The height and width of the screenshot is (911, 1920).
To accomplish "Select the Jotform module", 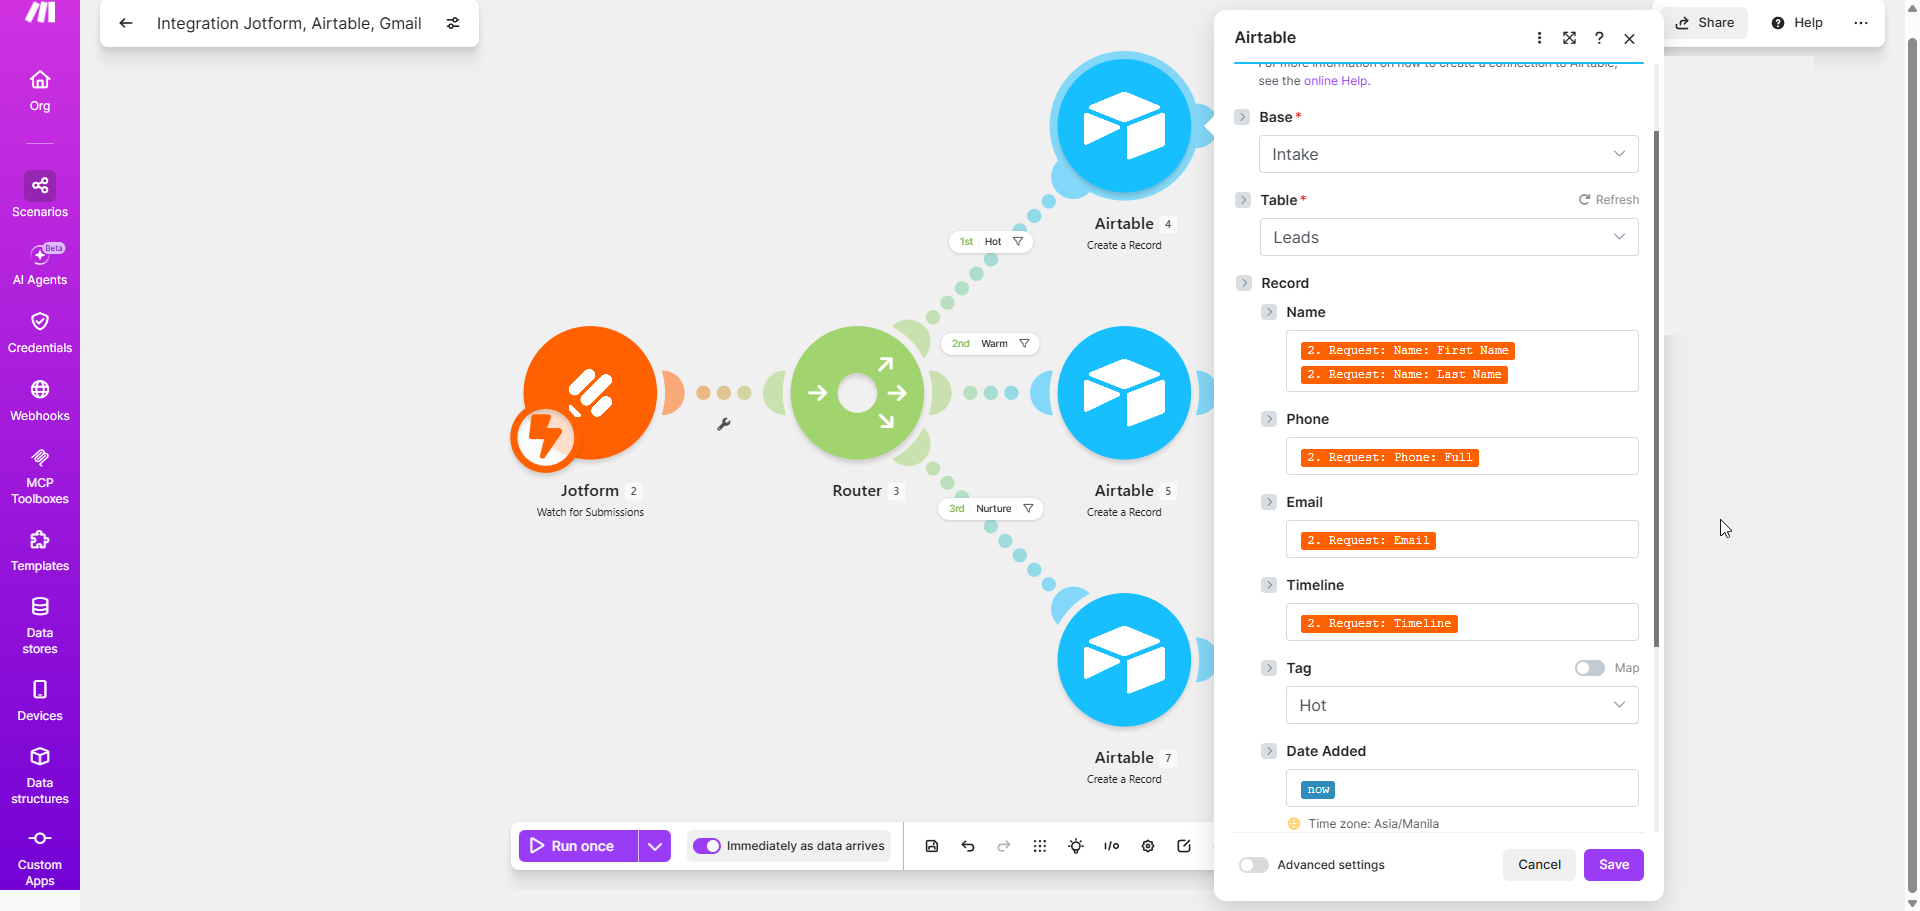I will click(x=590, y=393).
